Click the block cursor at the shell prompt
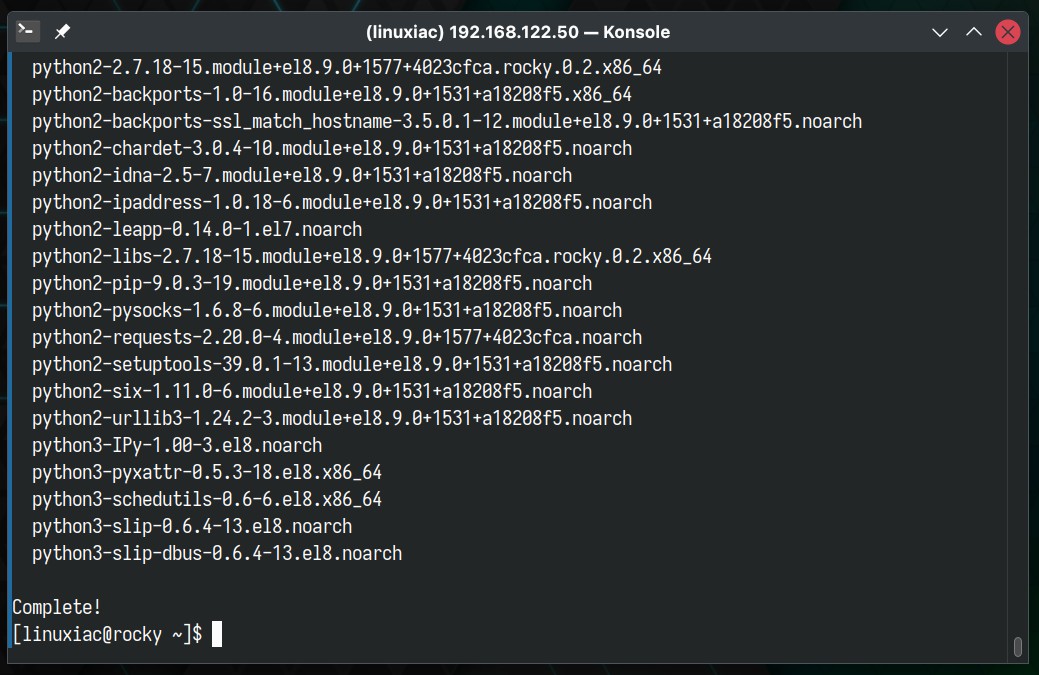The image size is (1039, 675). 217,634
